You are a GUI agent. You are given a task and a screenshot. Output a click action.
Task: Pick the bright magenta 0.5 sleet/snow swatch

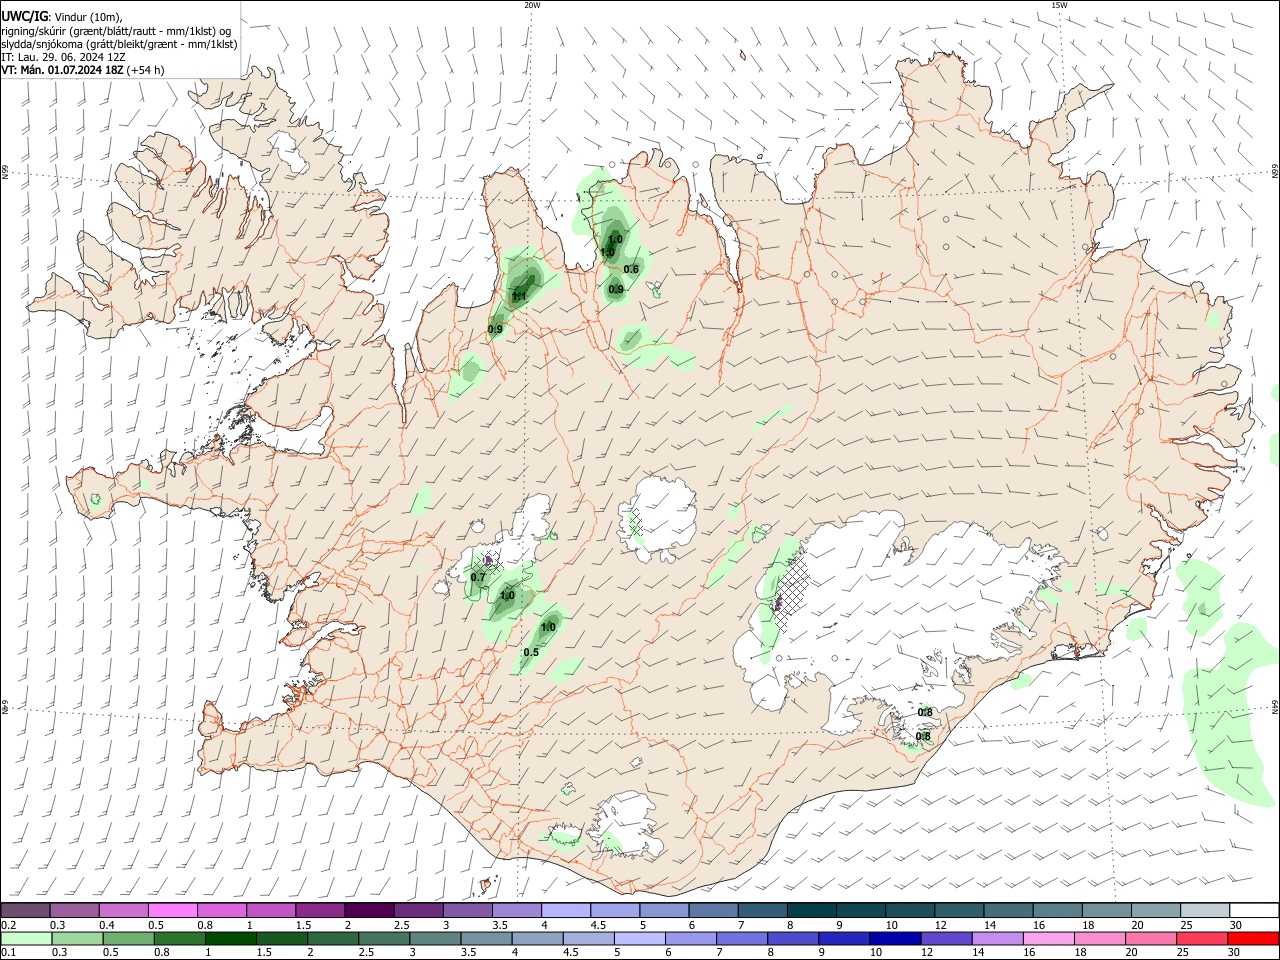[172, 911]
